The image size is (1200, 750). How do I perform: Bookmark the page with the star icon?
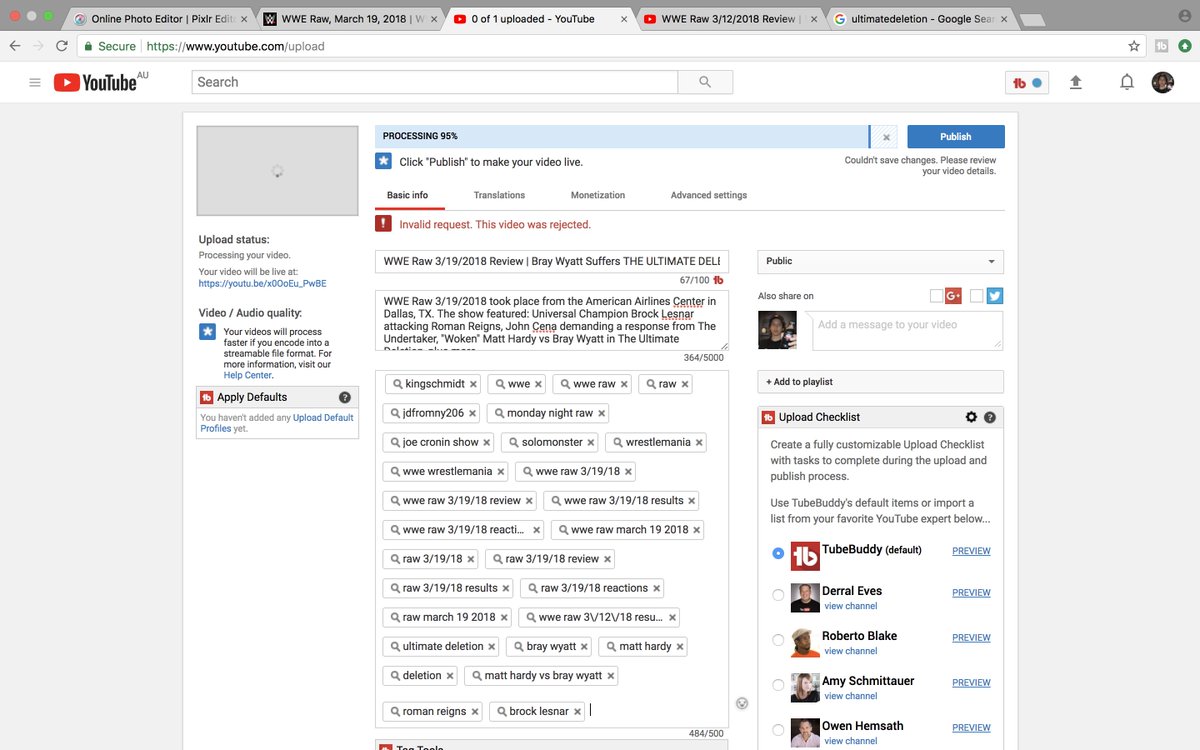coord(1134,46)
